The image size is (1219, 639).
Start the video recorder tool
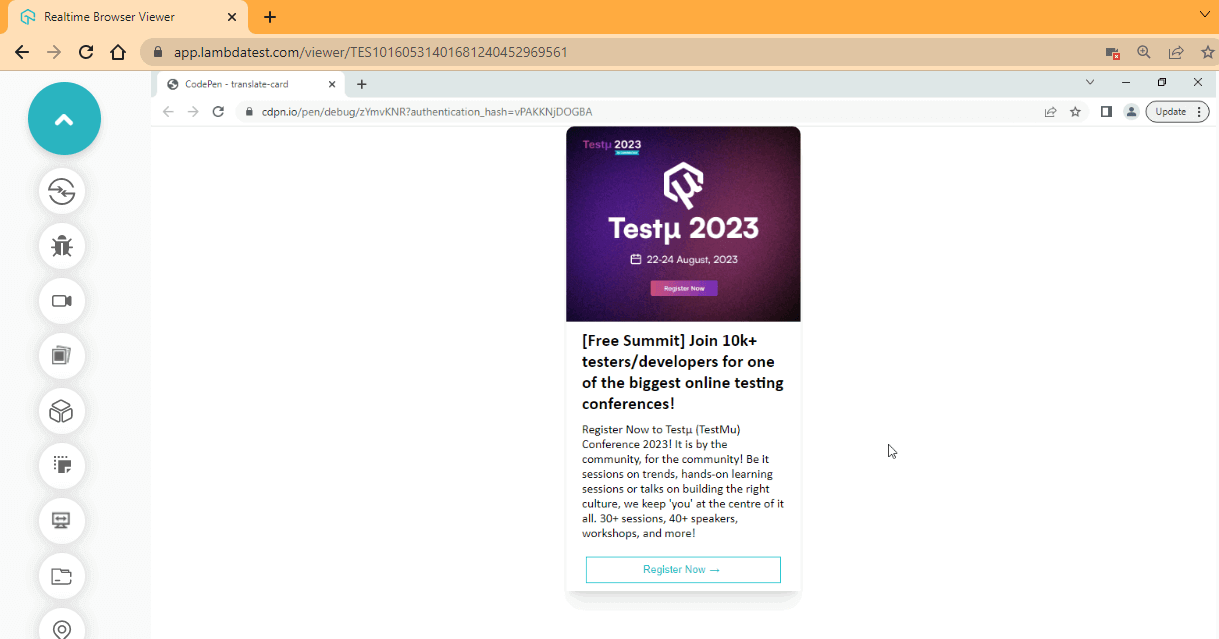62,301
